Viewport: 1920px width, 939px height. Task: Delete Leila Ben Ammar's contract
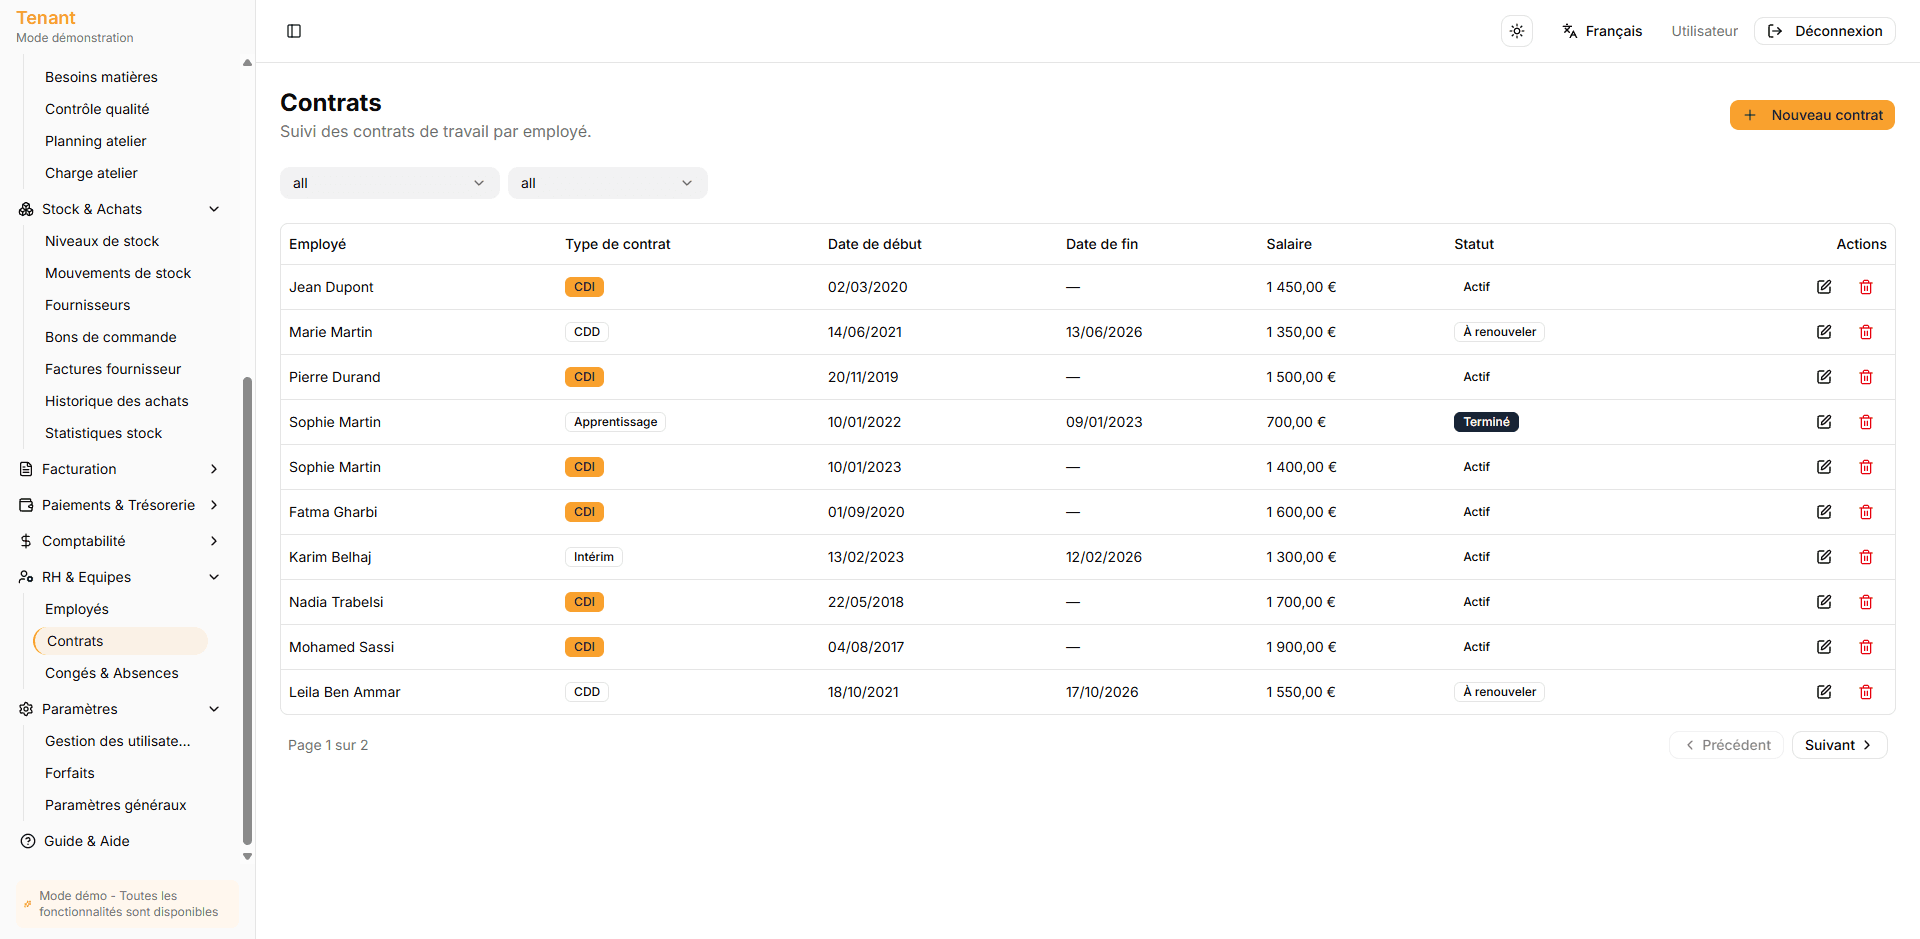tap(1866, 692)
